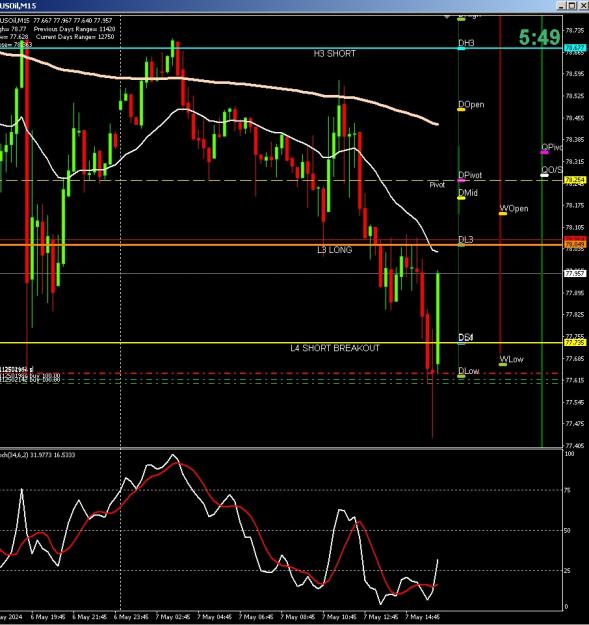Select the magenta QPivot marker
This screenshot has width=589, height=625.
click(544, 152)
